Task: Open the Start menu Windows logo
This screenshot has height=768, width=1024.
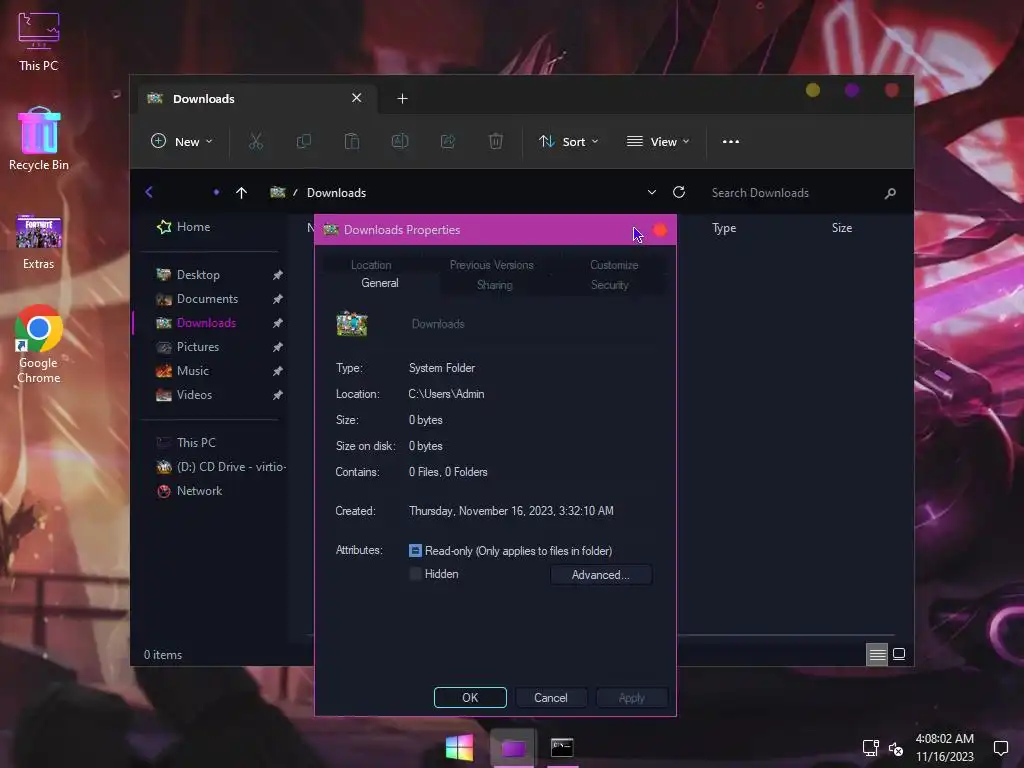Action: [x=460, y=747]
